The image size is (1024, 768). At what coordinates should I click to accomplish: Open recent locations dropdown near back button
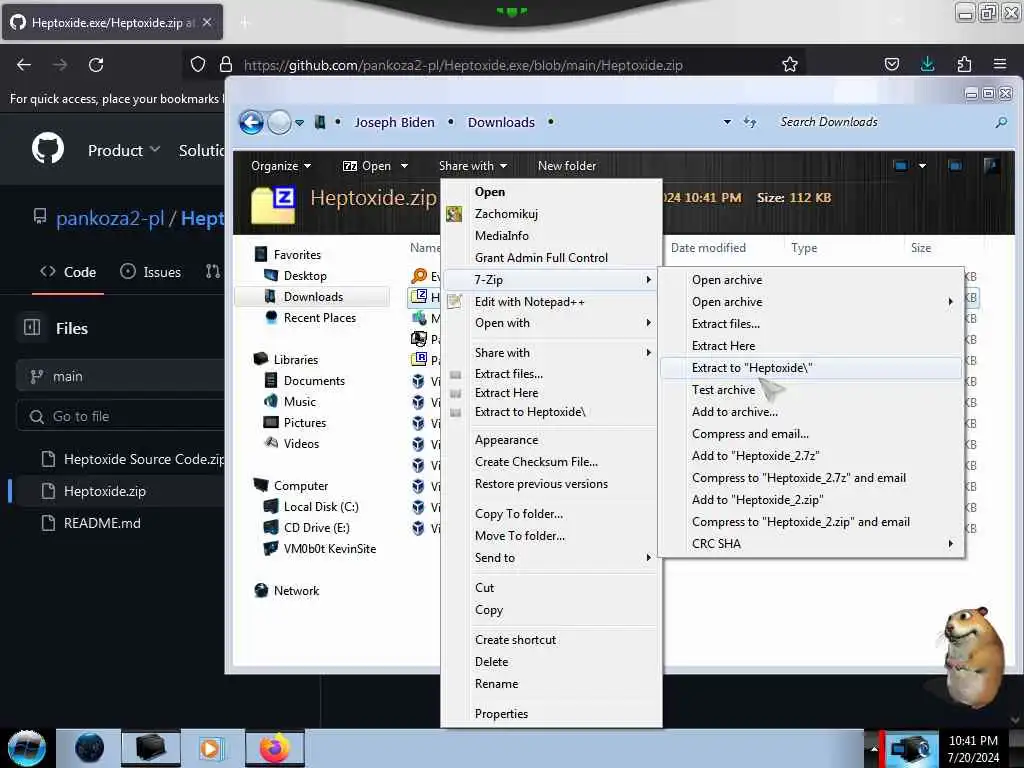point(299,122)
